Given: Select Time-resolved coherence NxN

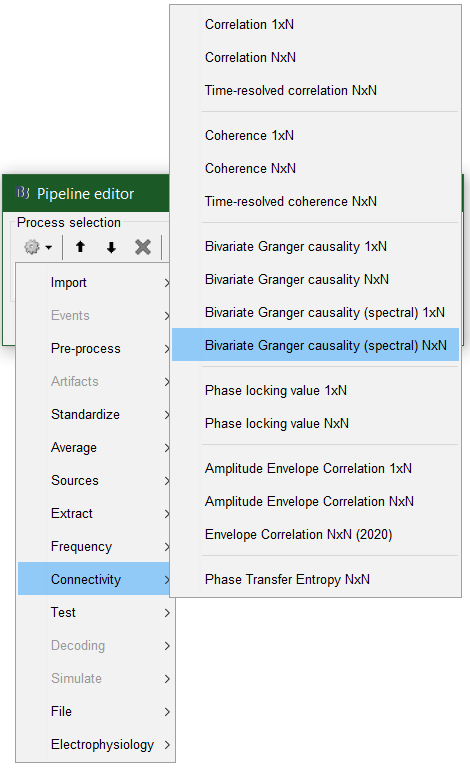Looking at the screenshot, I should pos(315,201).
